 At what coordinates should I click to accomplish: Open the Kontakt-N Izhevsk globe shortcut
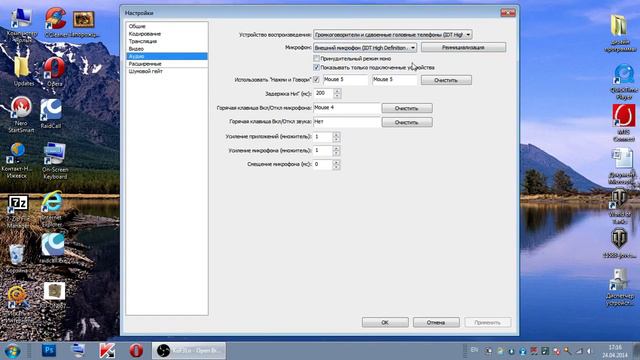(x=17, y=160)
